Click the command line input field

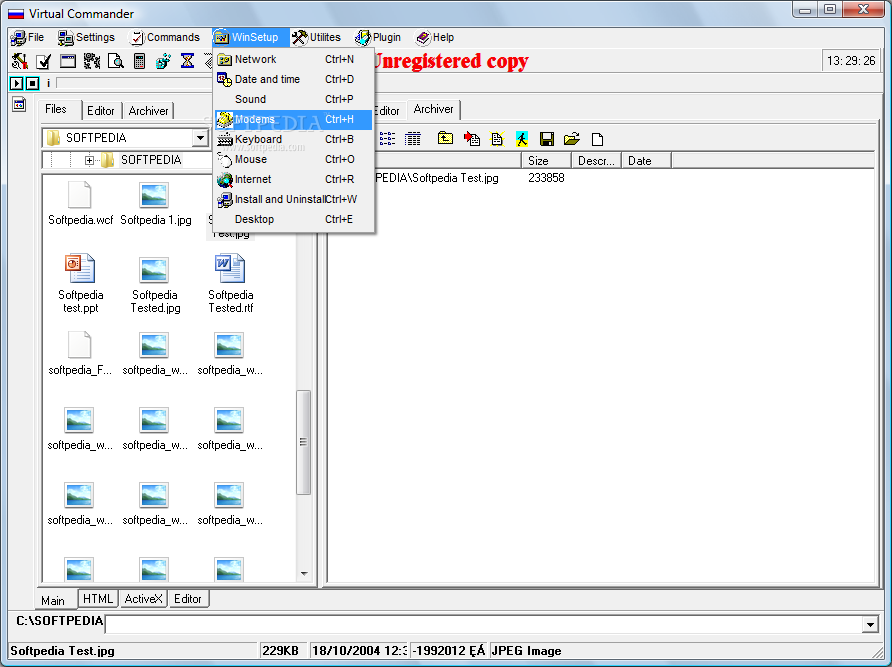(x=484, y=624)
